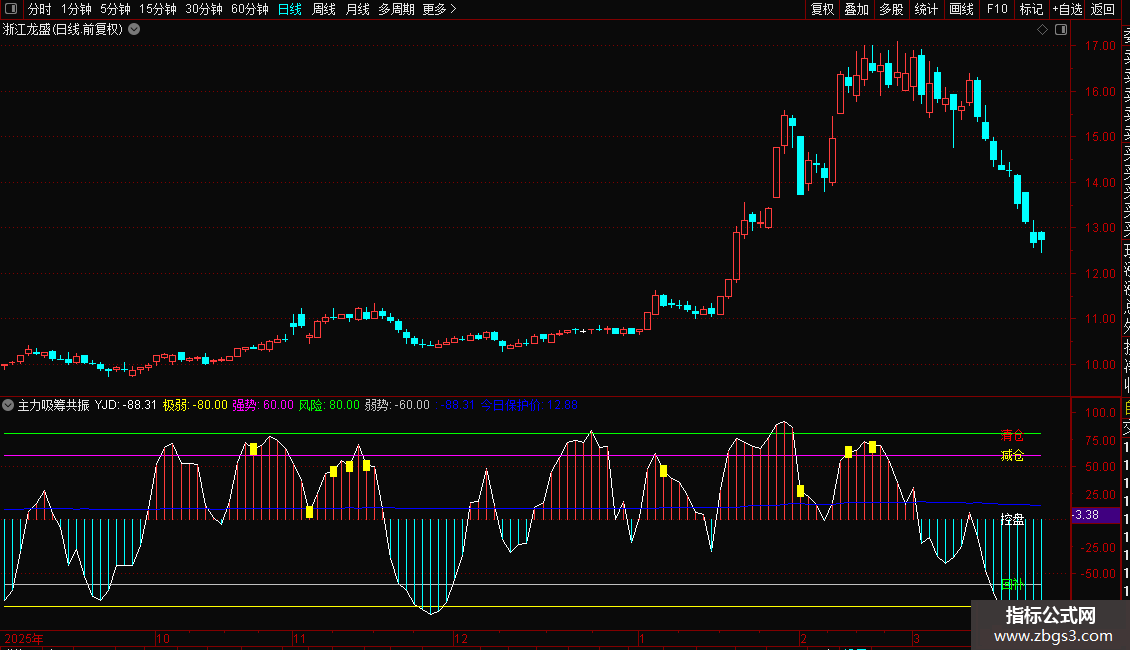Add stock with +自选 button
The image size is (1130, 650).
tap(1066, 10)
